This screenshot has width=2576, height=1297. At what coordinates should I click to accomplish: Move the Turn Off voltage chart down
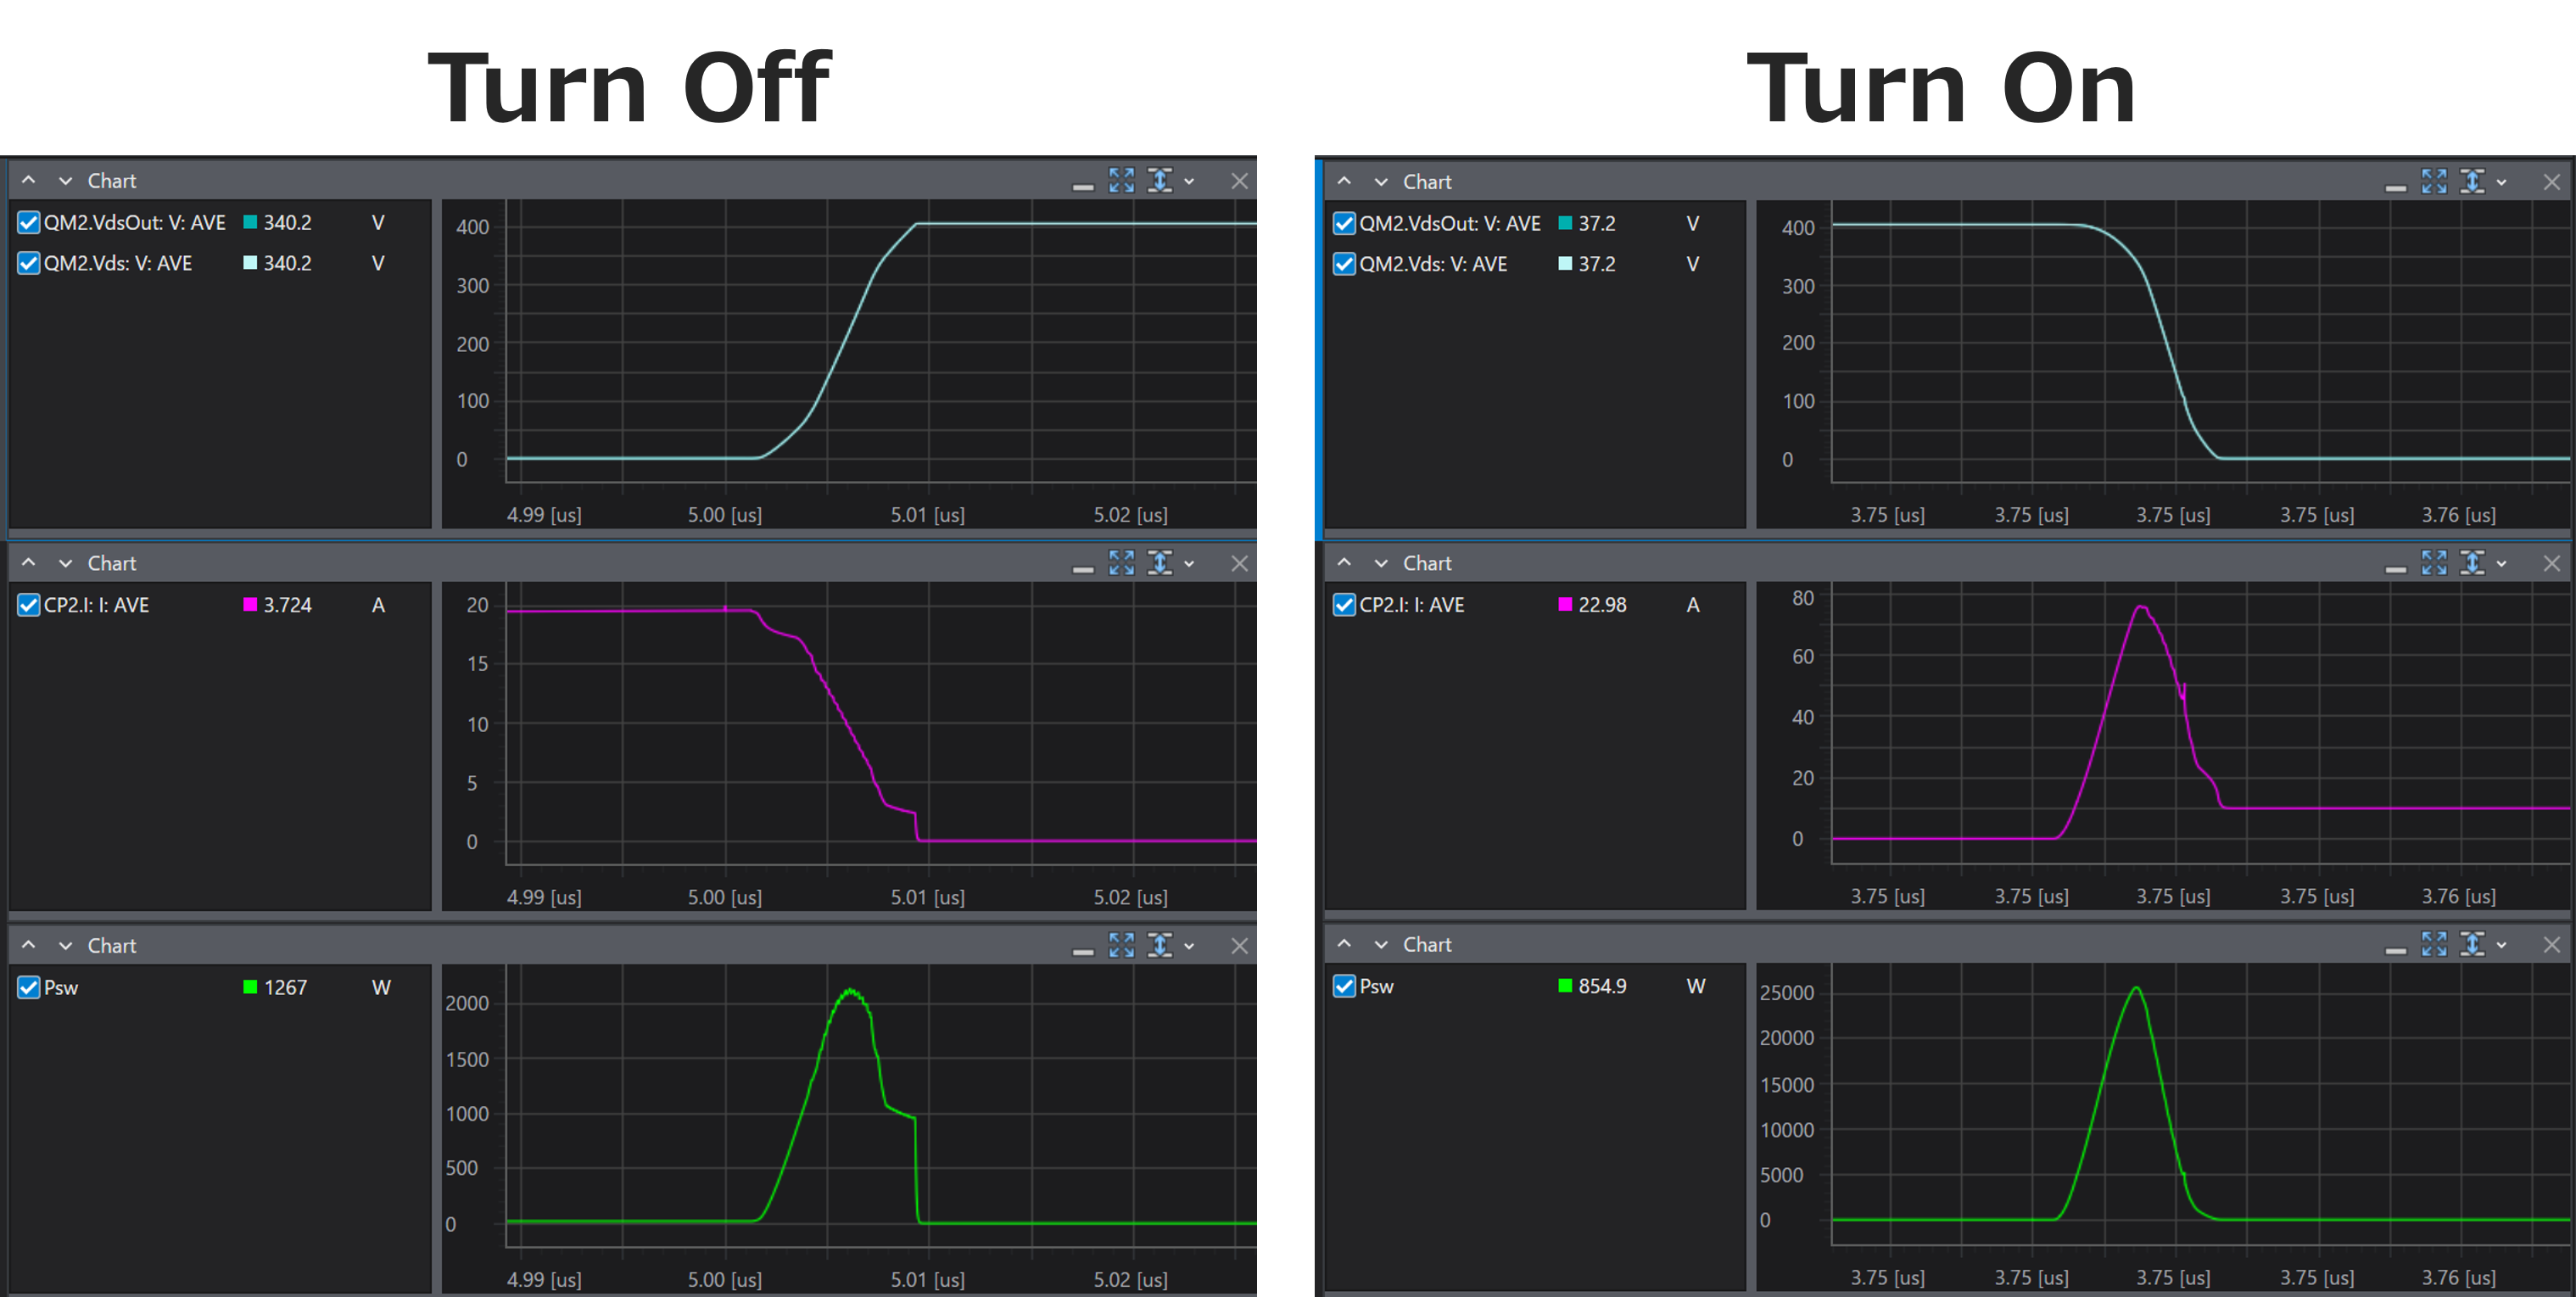tap(66, 181)
